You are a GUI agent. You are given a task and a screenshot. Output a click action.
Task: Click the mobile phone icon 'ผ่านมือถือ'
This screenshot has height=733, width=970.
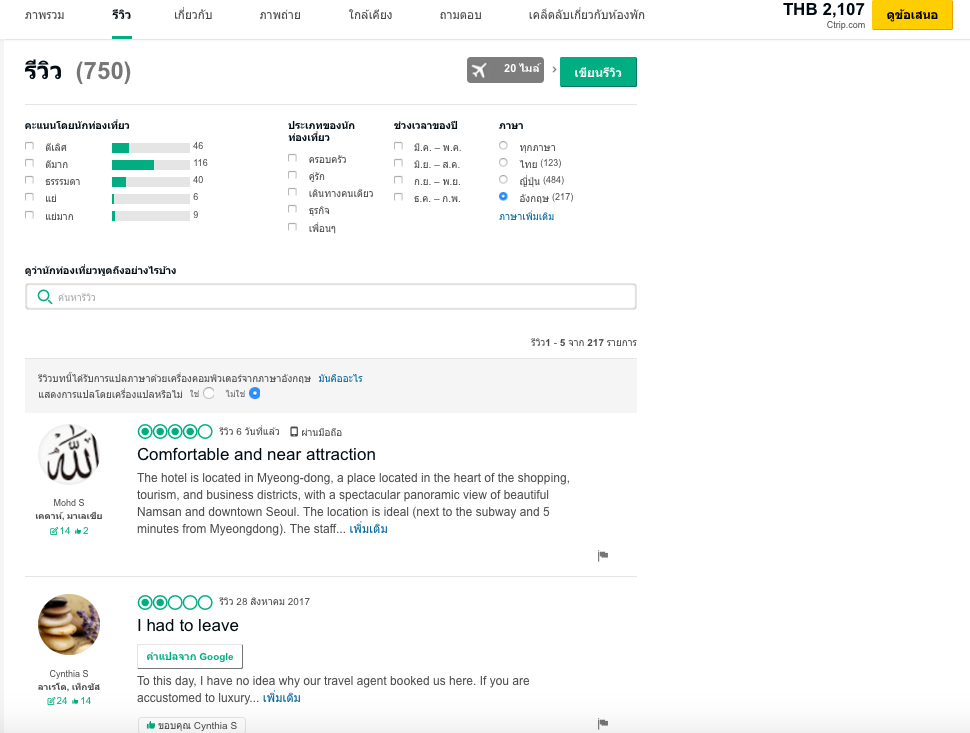pyautogui.click(x=294, y=432)
